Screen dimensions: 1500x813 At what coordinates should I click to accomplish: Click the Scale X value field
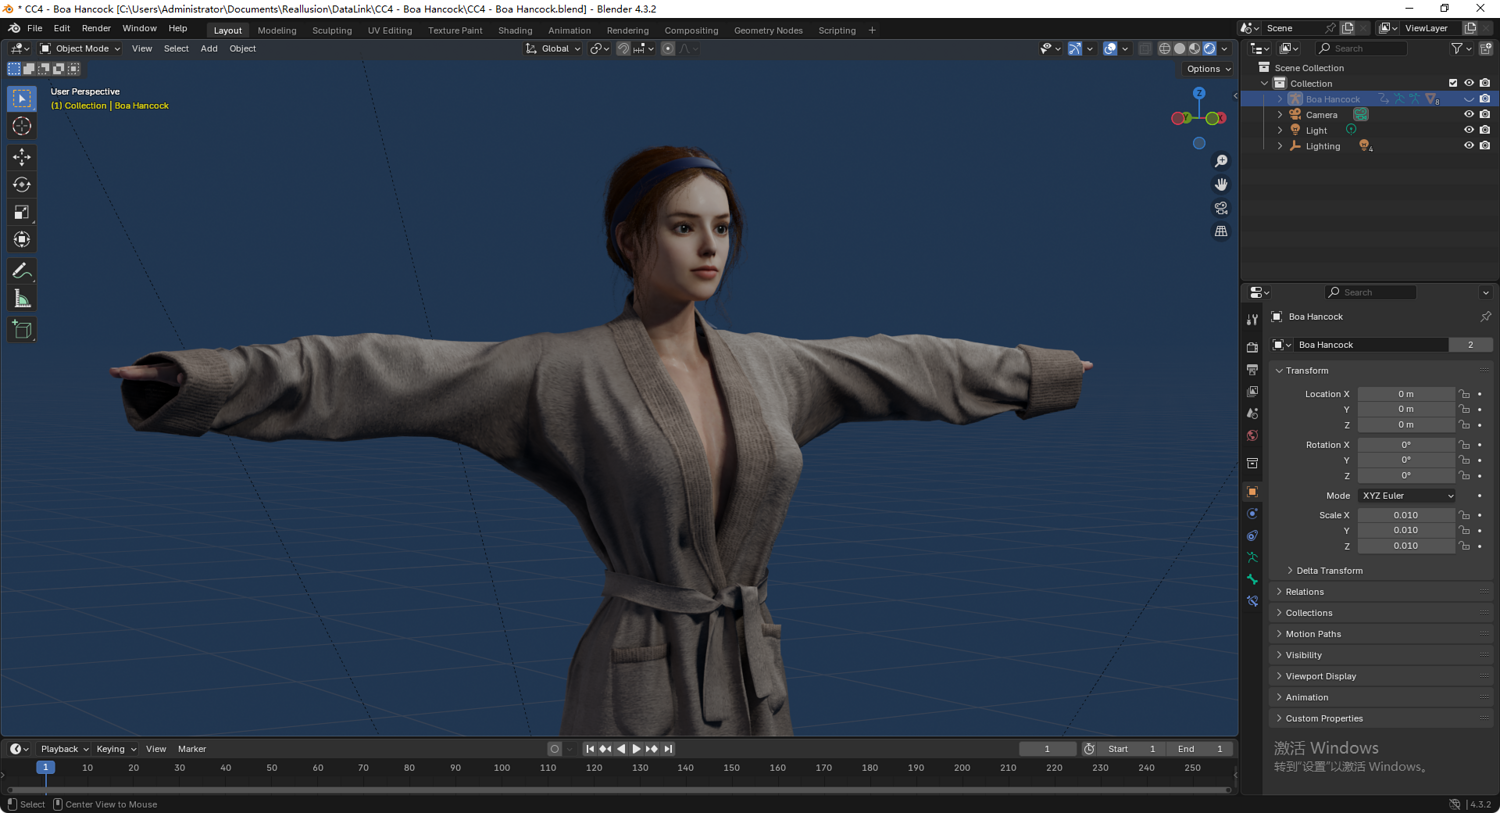(x=1406, y=515)
